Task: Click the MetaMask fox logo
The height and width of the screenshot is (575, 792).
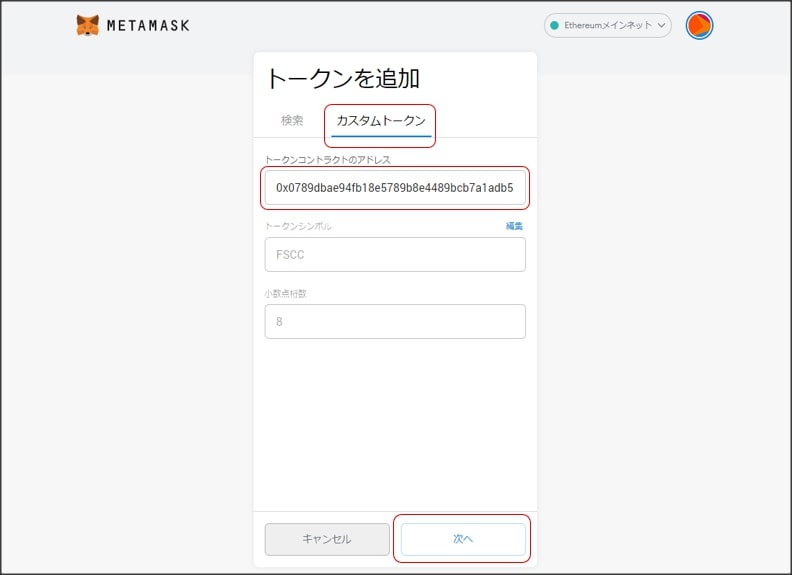Action: [x=88, y=25]
